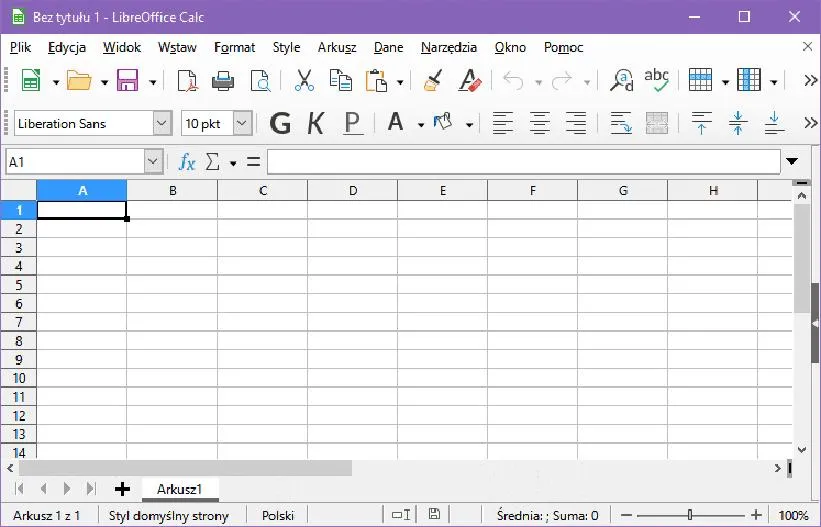
Task: Toggle center horizontal alignment
Action: [x=539, y=124]
